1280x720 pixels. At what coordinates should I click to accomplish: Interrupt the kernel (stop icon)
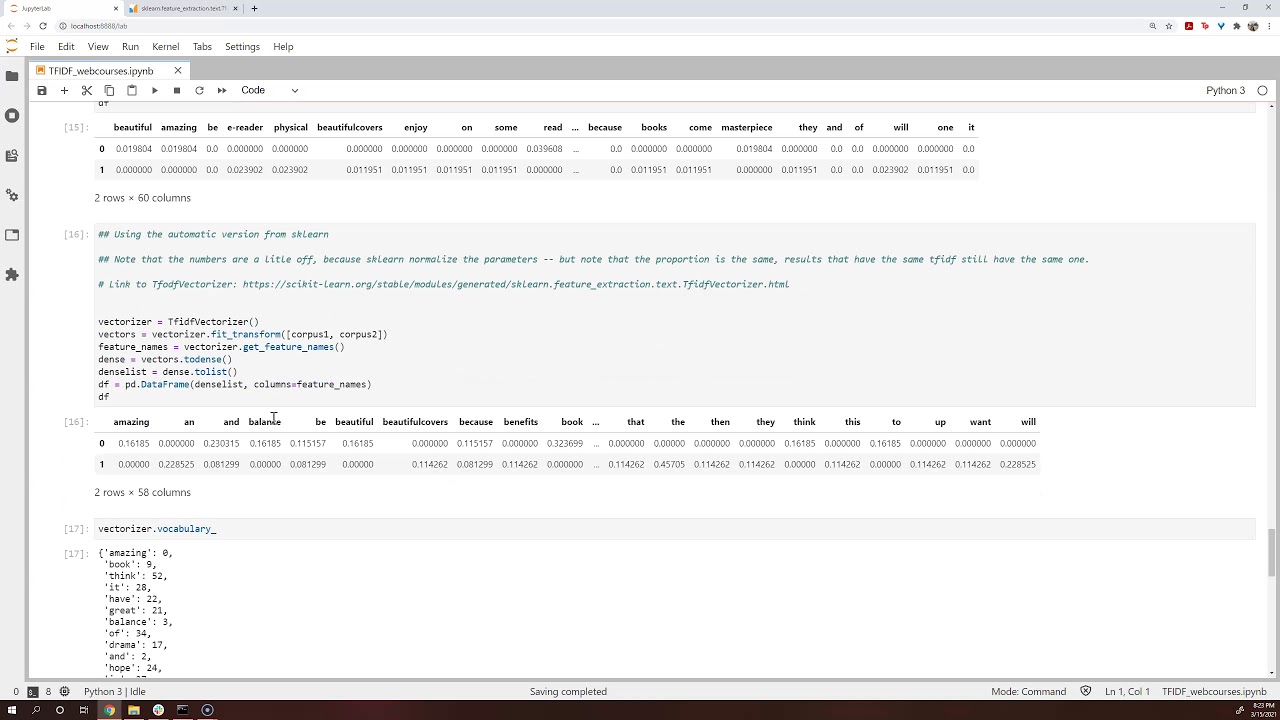pyautogui.click(x=176, y=90)
